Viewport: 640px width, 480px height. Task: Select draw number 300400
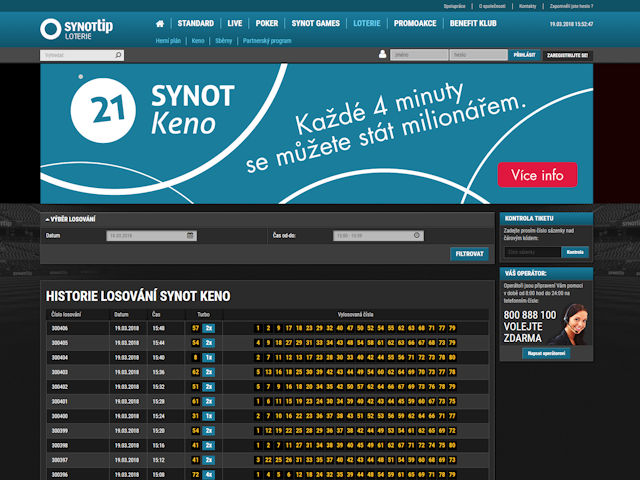click(x=60, y=416)
